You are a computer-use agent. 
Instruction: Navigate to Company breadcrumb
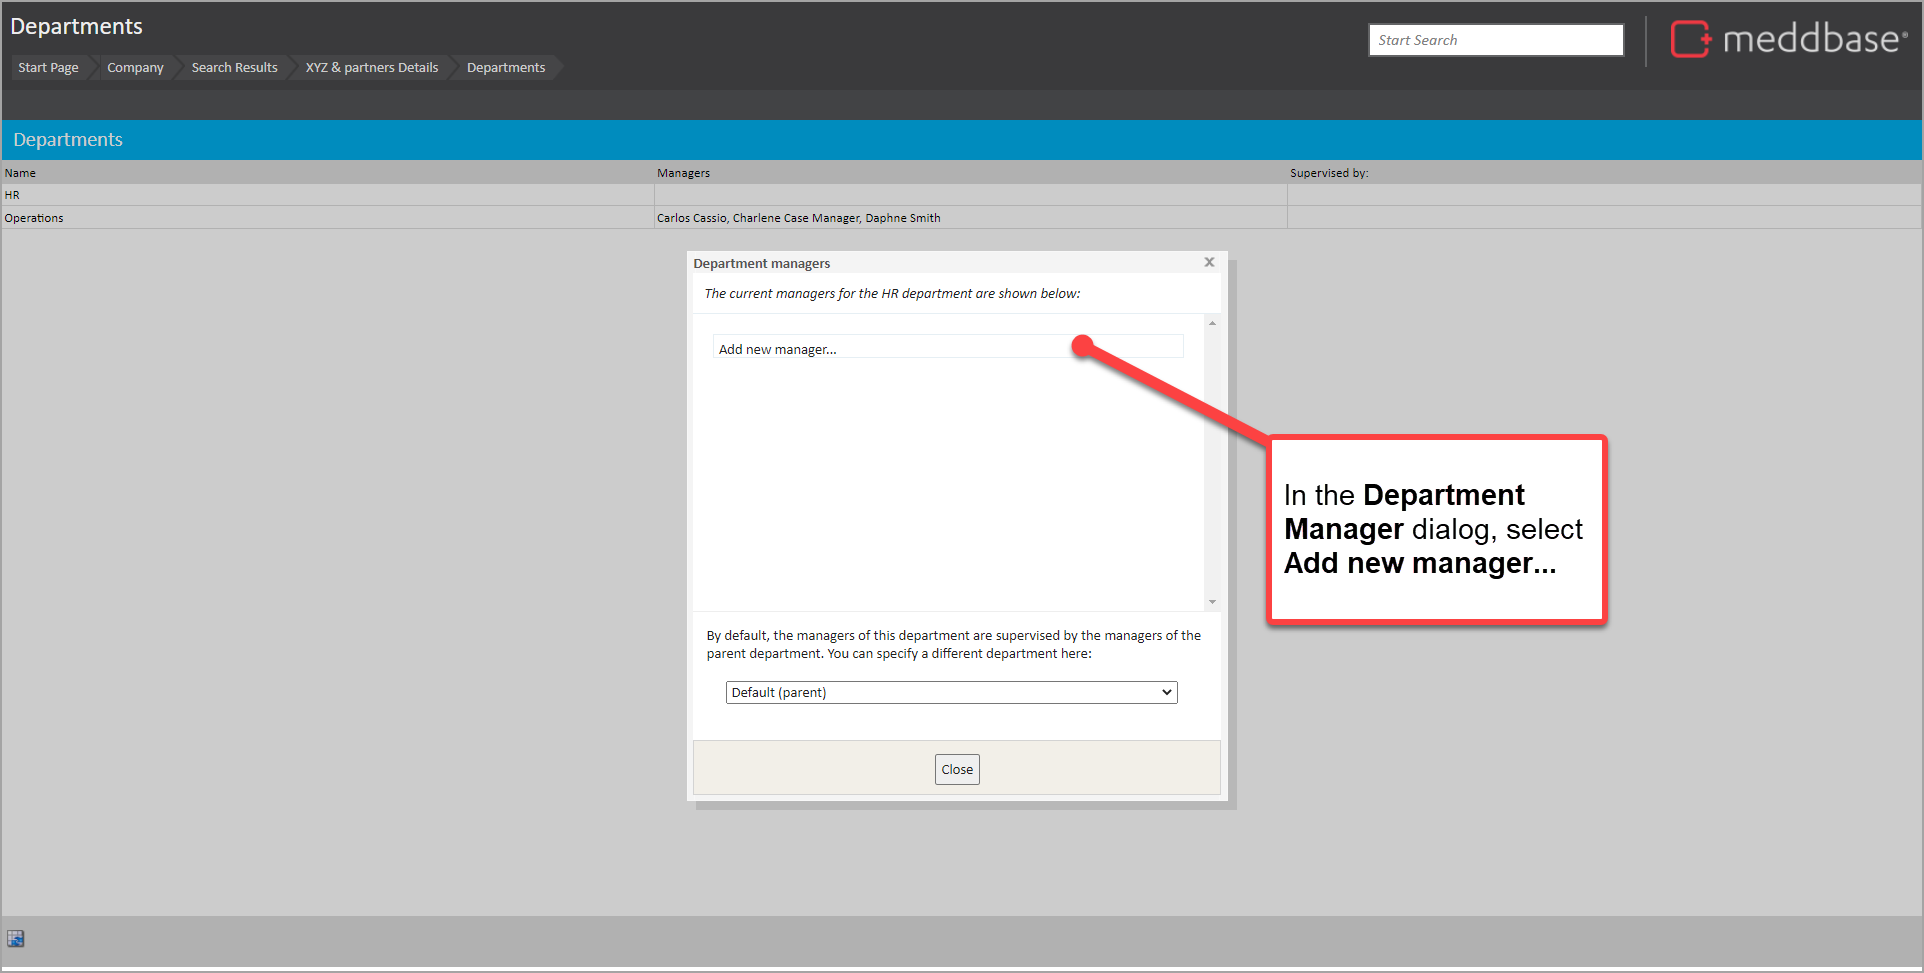click(135, 68)
